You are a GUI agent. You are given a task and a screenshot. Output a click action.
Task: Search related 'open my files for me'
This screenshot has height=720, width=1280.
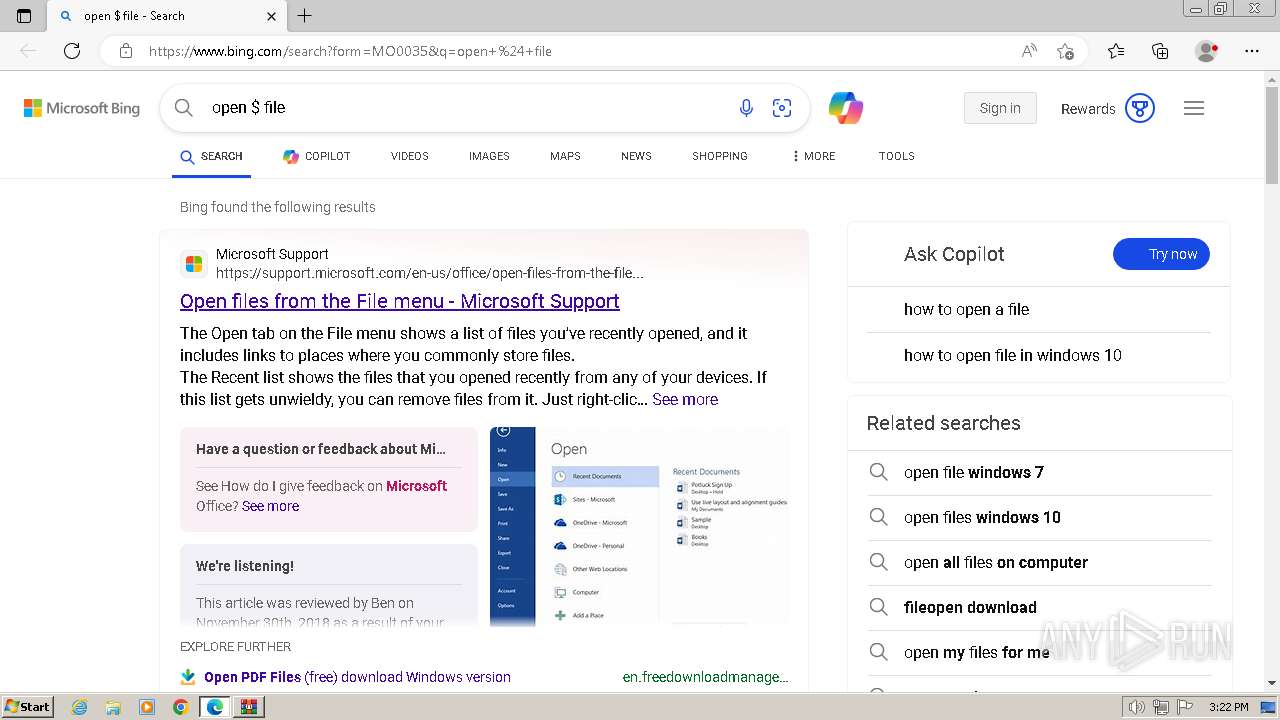[x=977, y=652]
